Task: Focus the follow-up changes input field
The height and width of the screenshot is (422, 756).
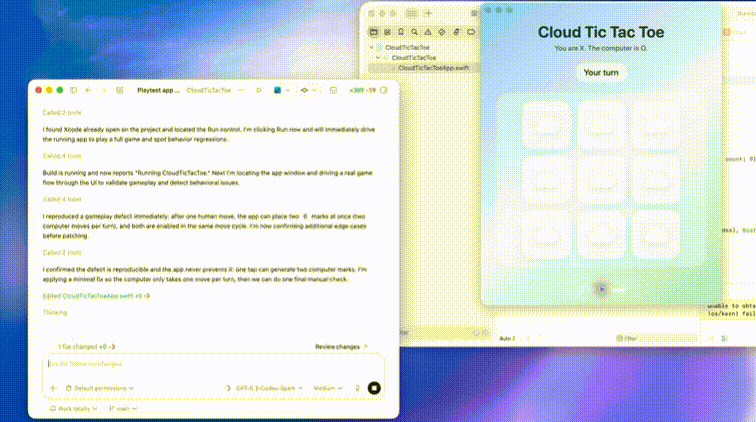Action: 214,364
